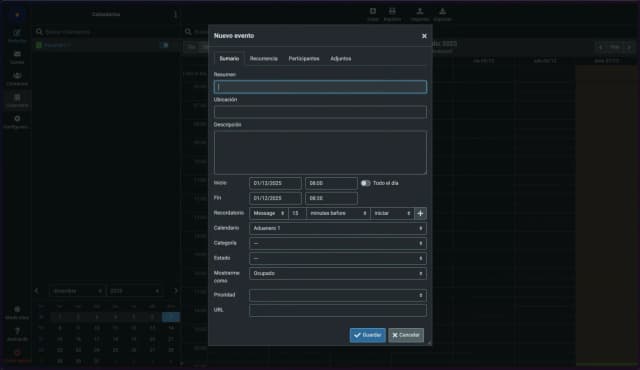Image resolution: width=640 pixels, height=370 pixels.
Task: Go to next period in calendar view
Action: point(629,47)
